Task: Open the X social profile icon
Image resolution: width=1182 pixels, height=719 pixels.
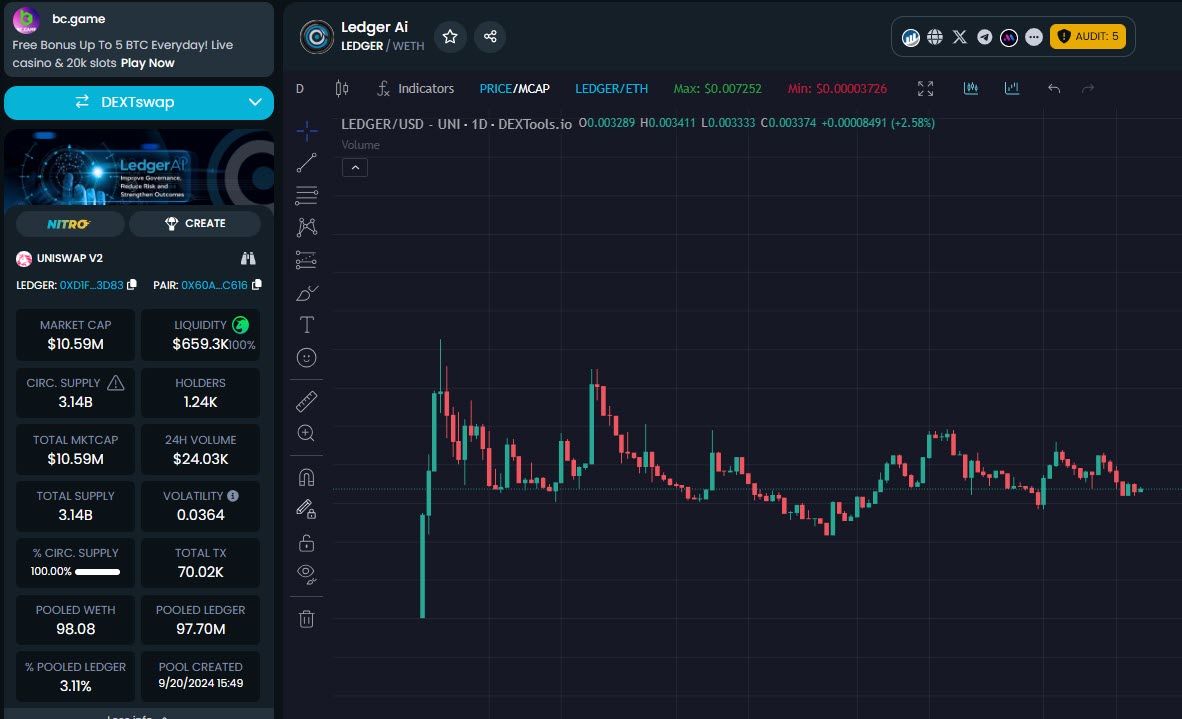Action: (959, 36)
